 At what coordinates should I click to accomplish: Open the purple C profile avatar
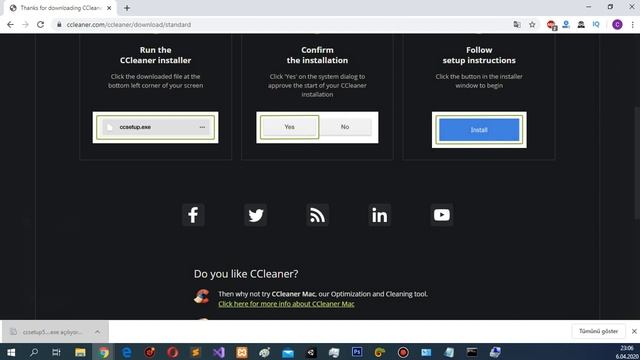pyautogui.click(x=617, y=24)
